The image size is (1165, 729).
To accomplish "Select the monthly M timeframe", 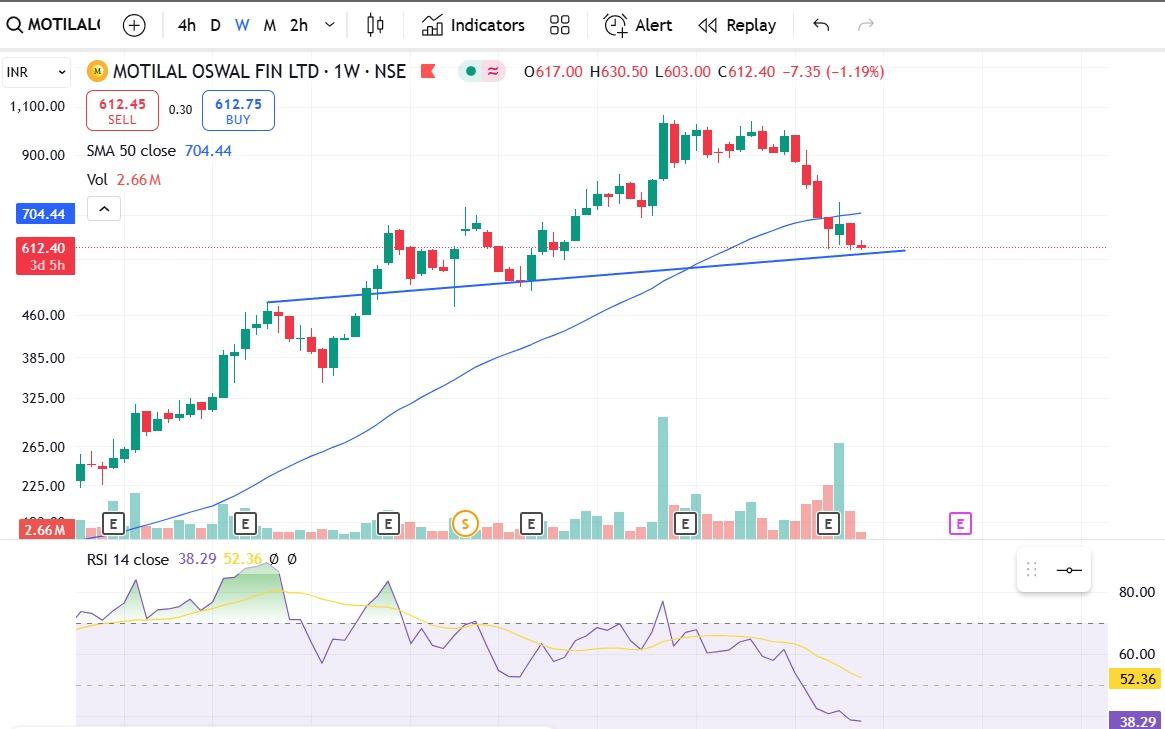I will tap(270, 25).
